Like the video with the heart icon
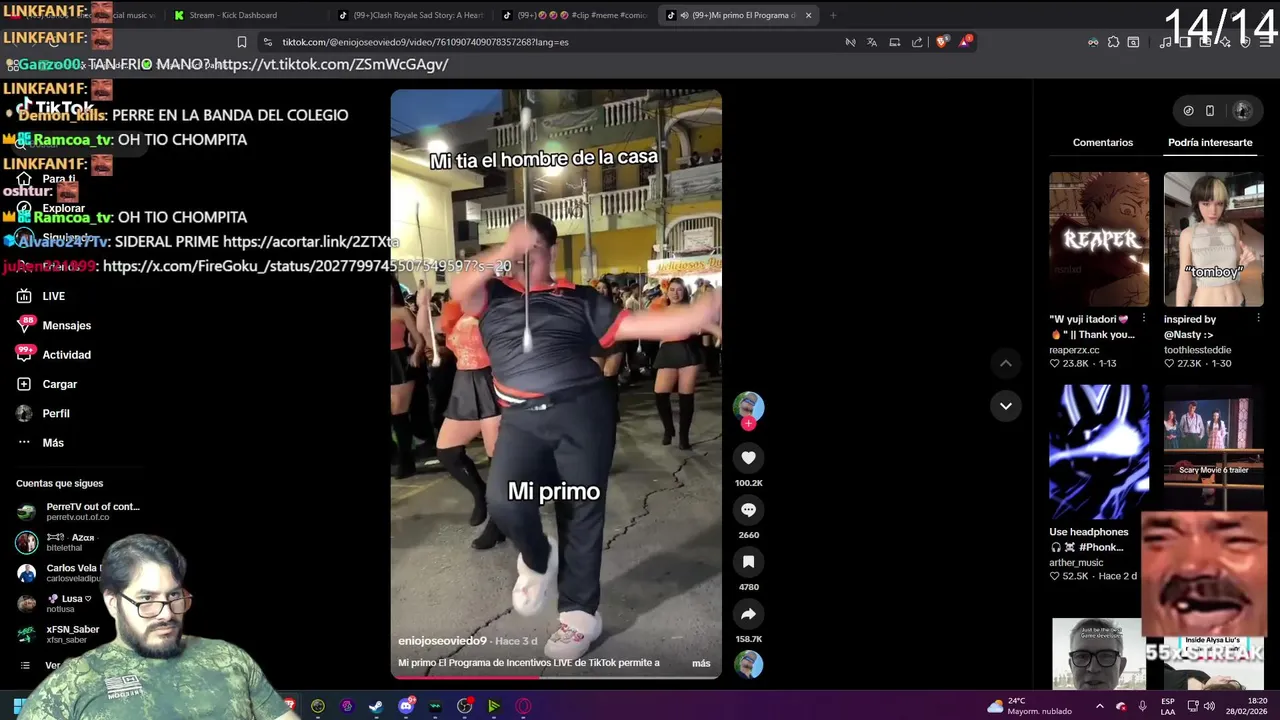 (748, 458)
